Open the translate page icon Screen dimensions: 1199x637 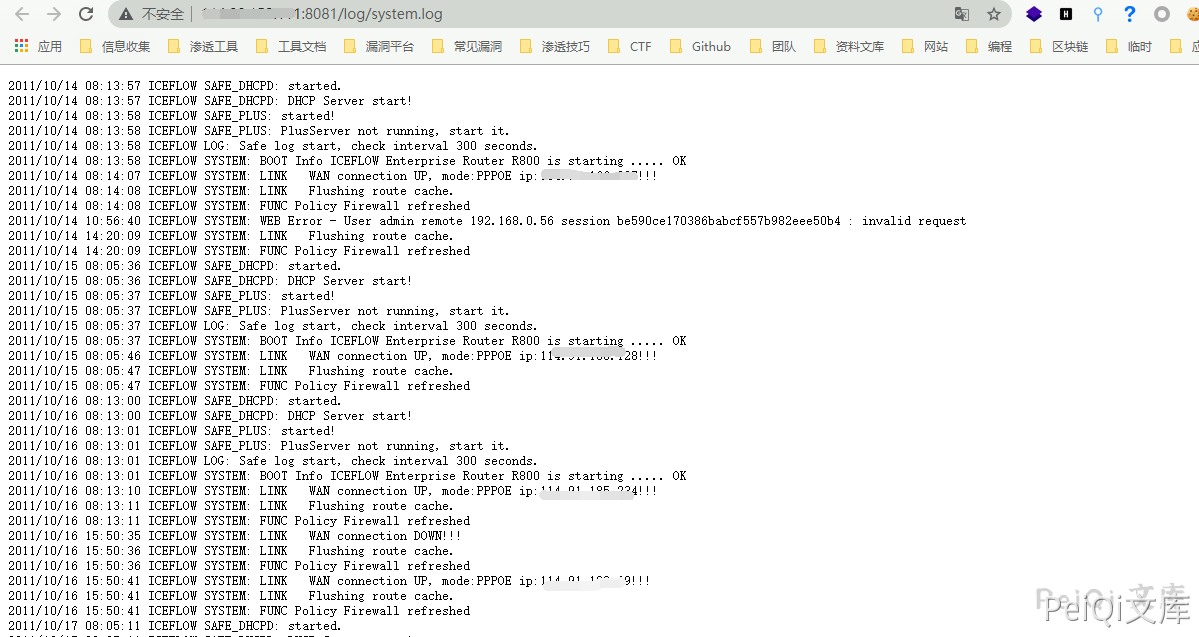(961, 14)
